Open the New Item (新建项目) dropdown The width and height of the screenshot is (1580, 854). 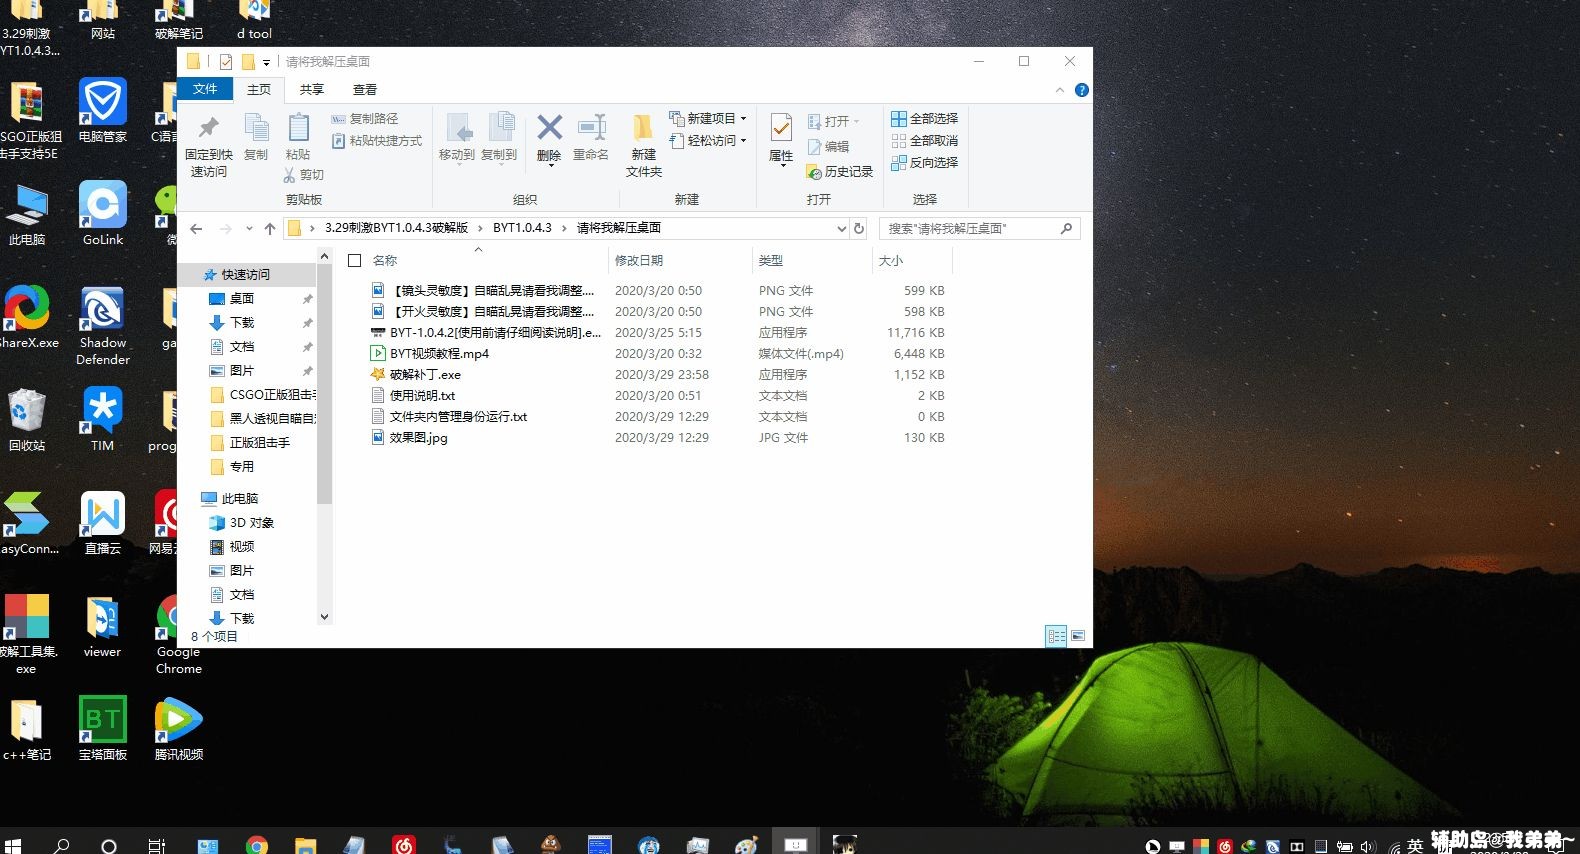pyautogui.click(x=709, y=118)
